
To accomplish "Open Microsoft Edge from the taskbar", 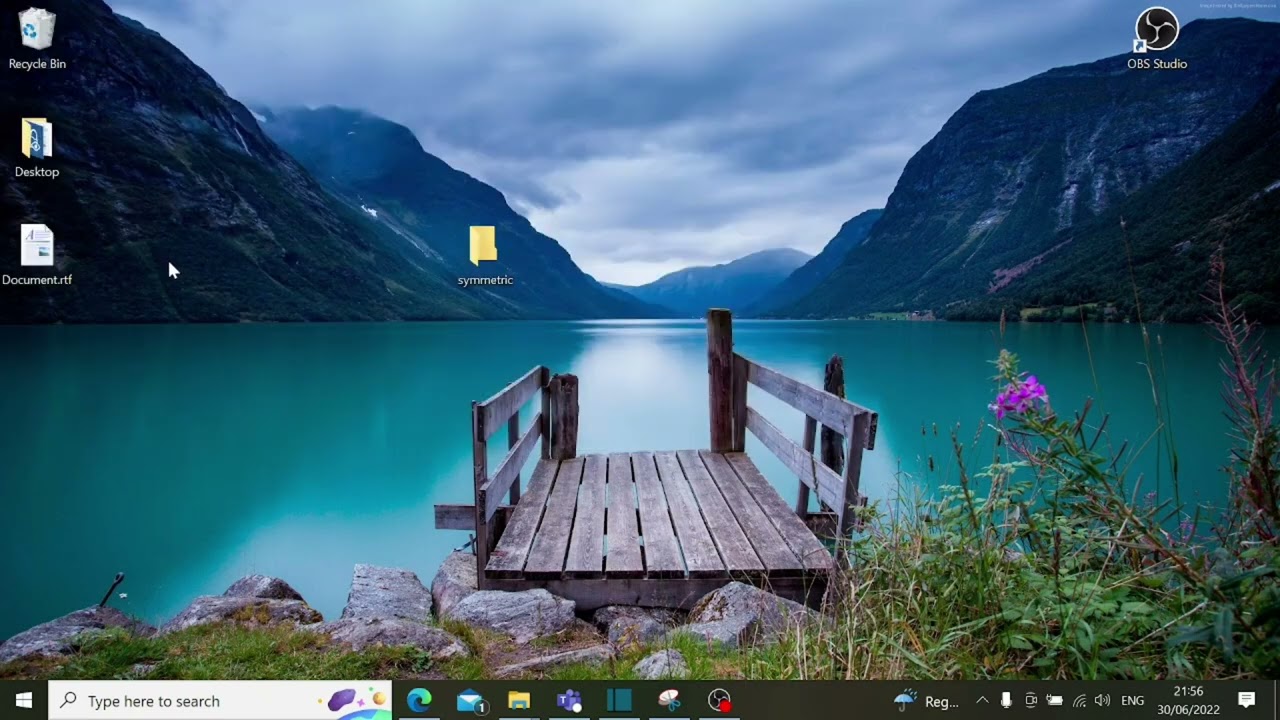I will [419, 701].
